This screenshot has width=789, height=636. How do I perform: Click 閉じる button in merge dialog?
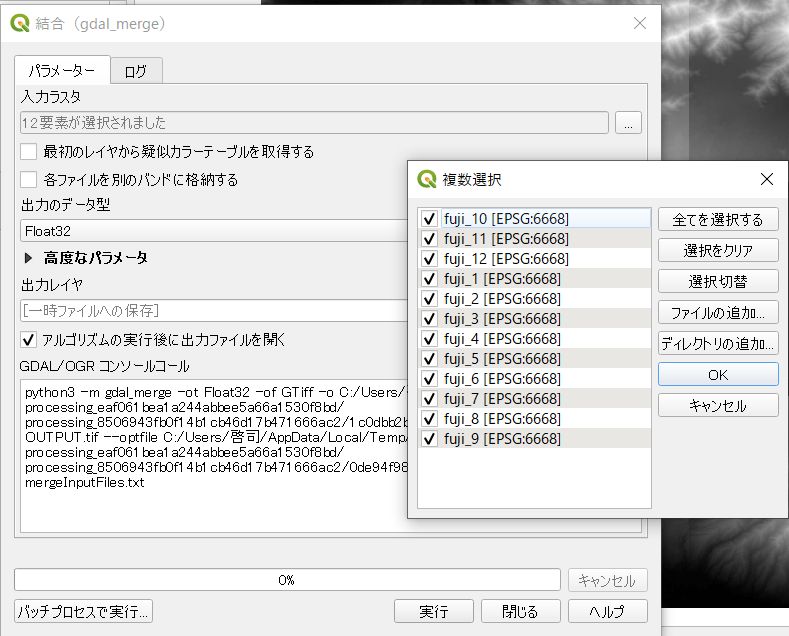[x=521, y=611]
